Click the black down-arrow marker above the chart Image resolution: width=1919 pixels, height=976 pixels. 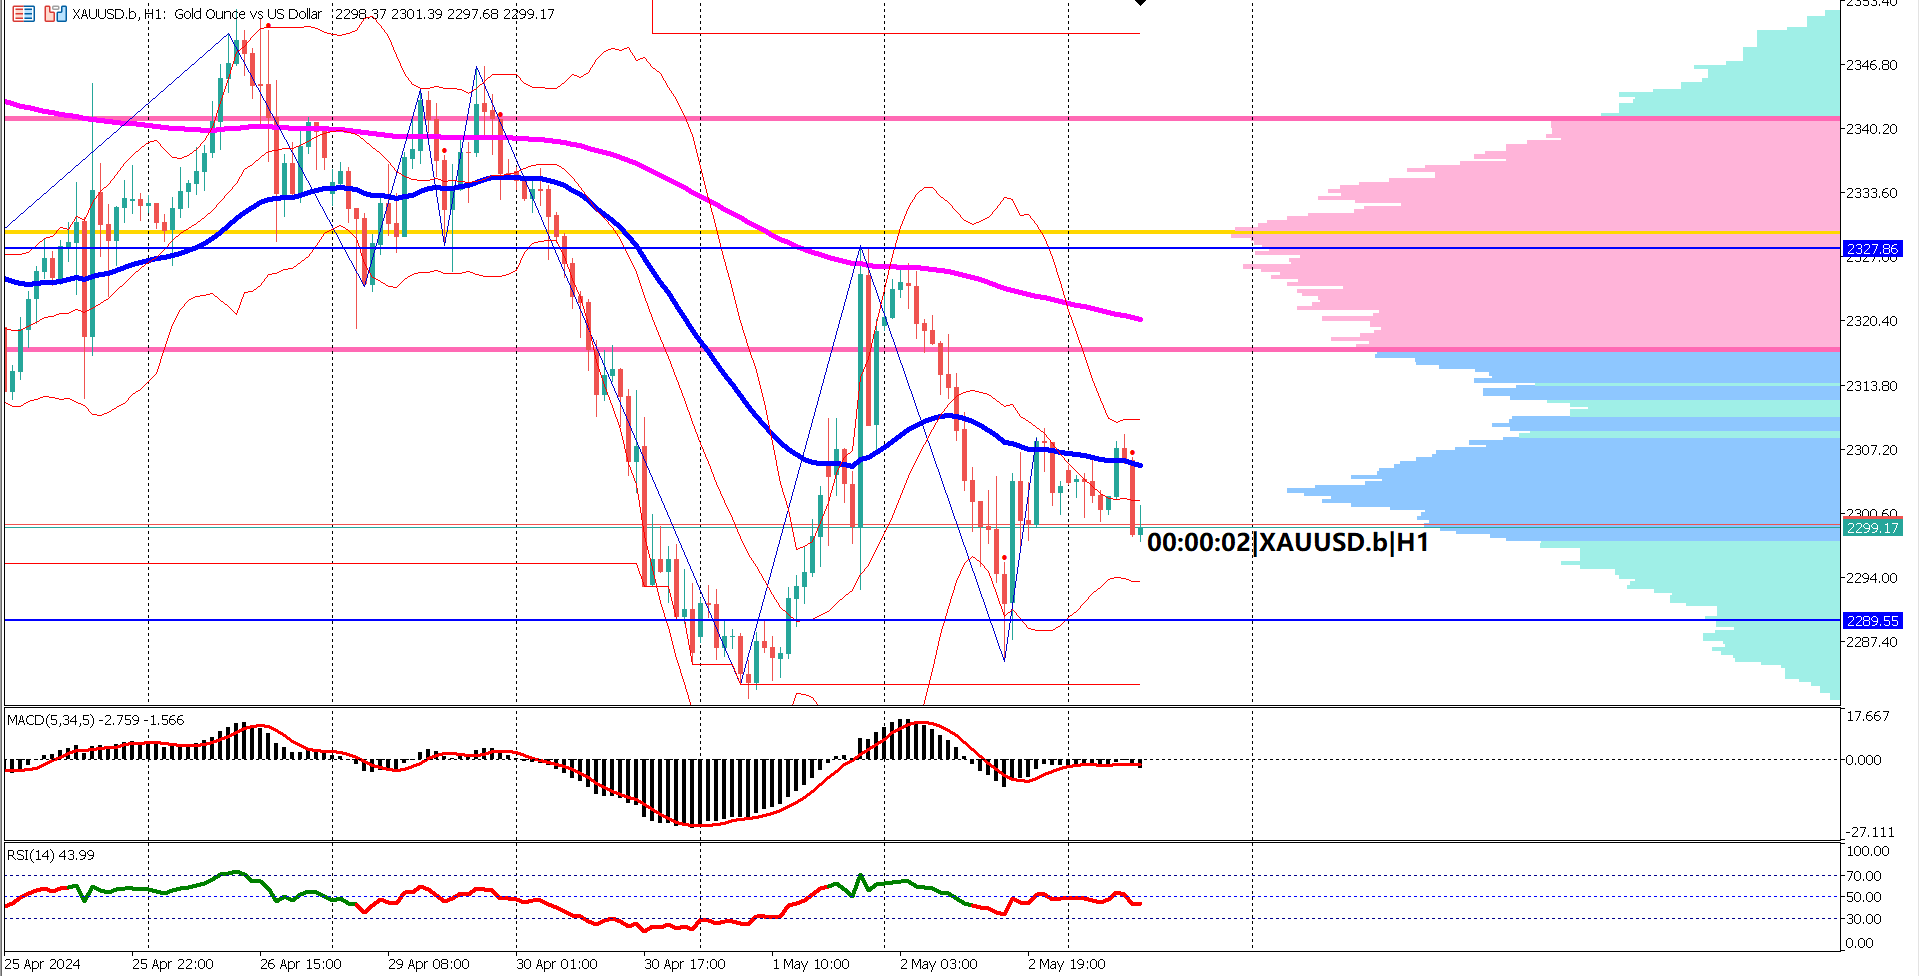1141,5
